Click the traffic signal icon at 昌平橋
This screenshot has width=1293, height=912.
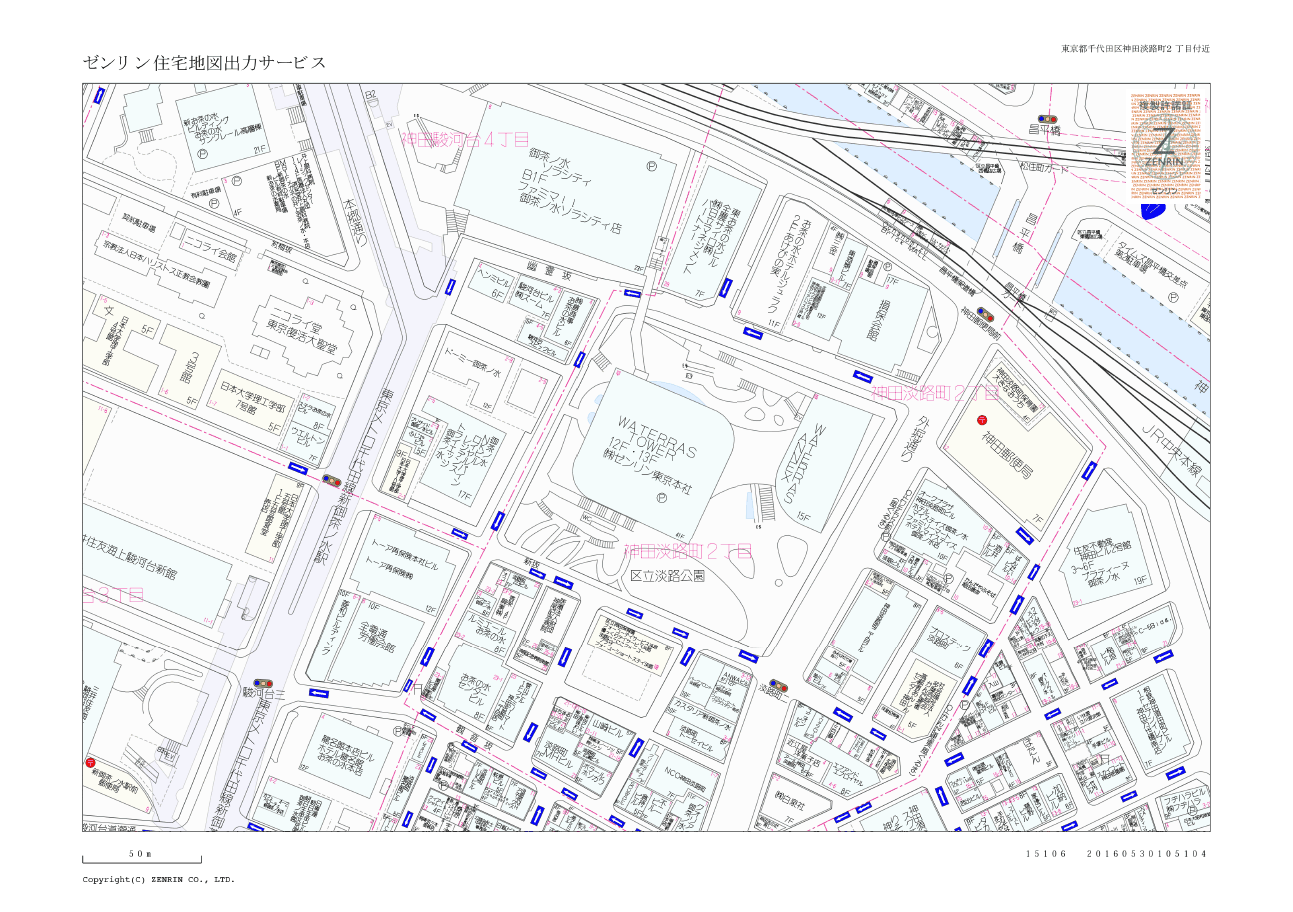tap(1048, 119)
